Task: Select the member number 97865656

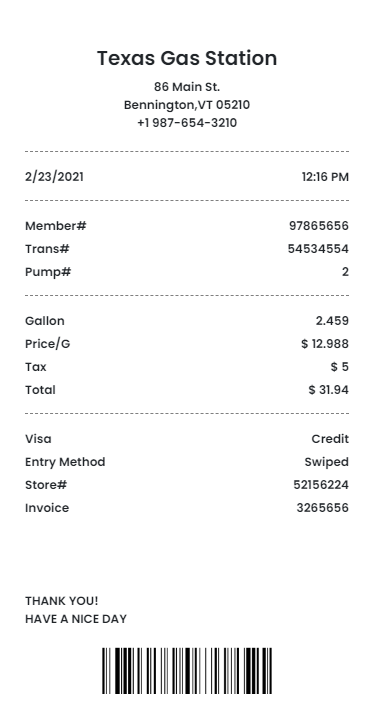Action: pos(319,226)
